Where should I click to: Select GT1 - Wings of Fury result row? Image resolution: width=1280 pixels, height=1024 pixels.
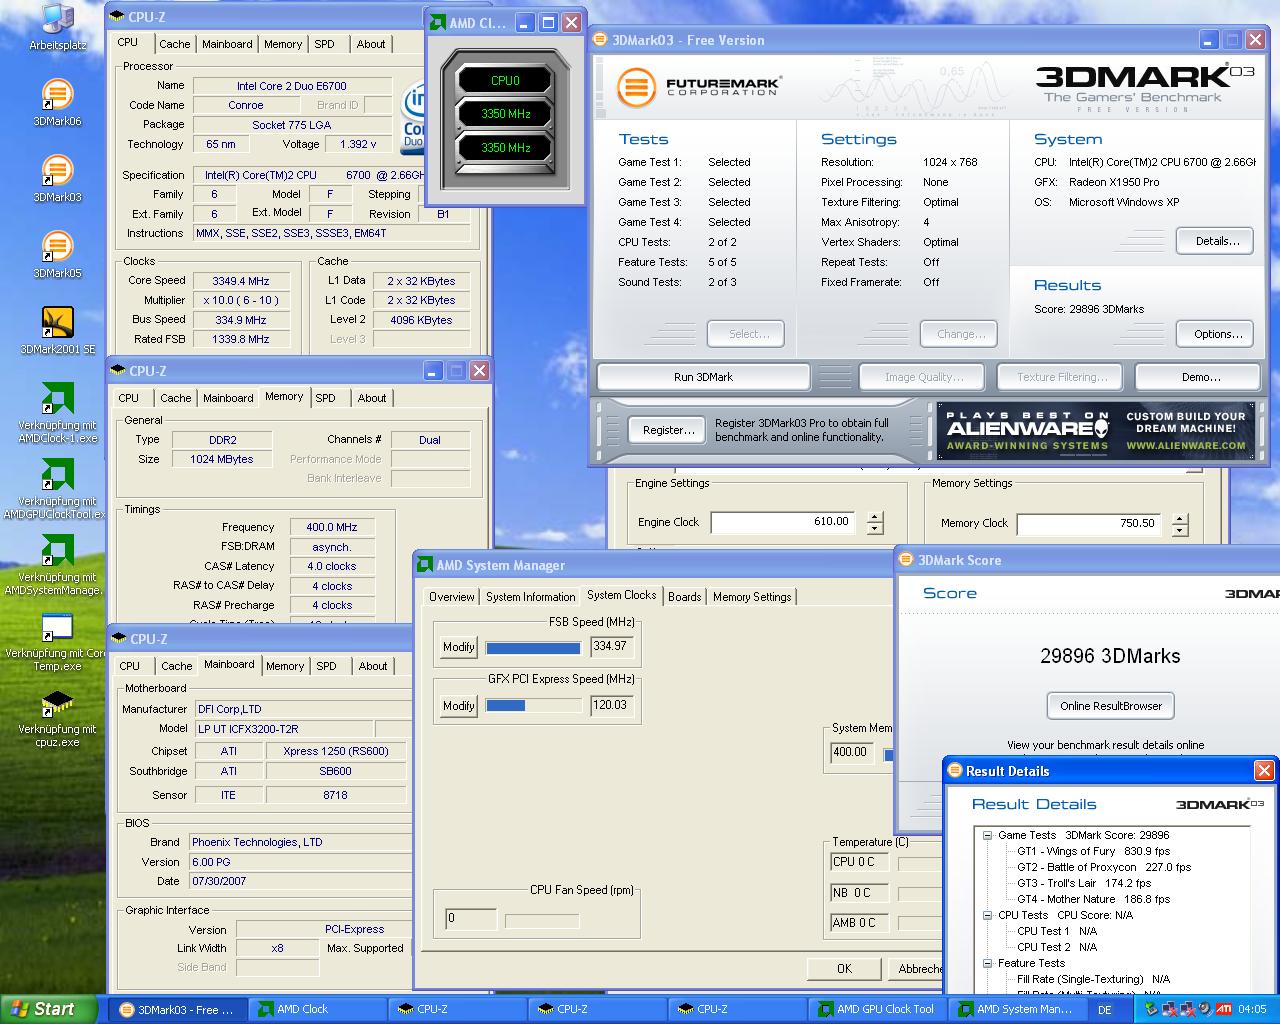click(x=1093, y=851)
